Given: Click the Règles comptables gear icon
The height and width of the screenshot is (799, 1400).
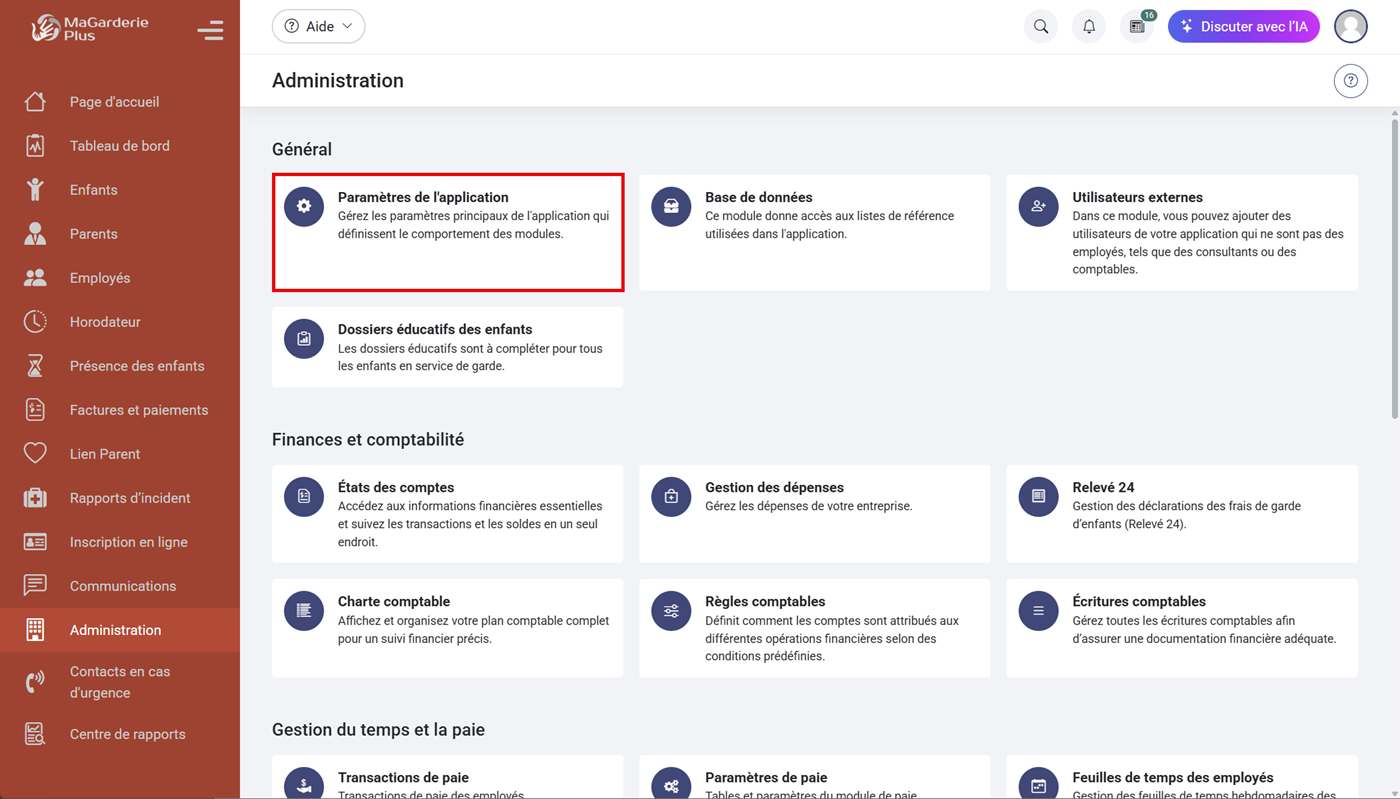Looking at the screenshot, I should [670, 610].
